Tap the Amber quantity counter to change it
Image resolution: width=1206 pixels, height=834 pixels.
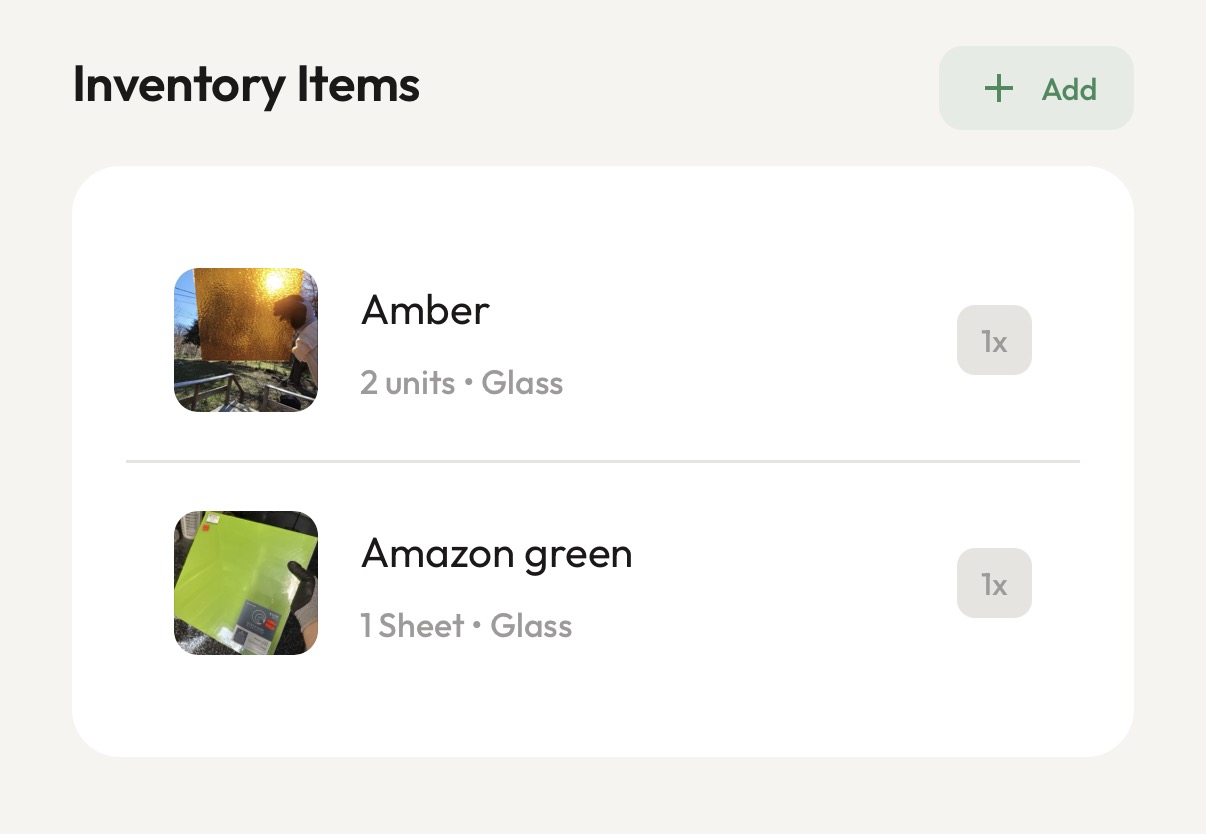994,340
